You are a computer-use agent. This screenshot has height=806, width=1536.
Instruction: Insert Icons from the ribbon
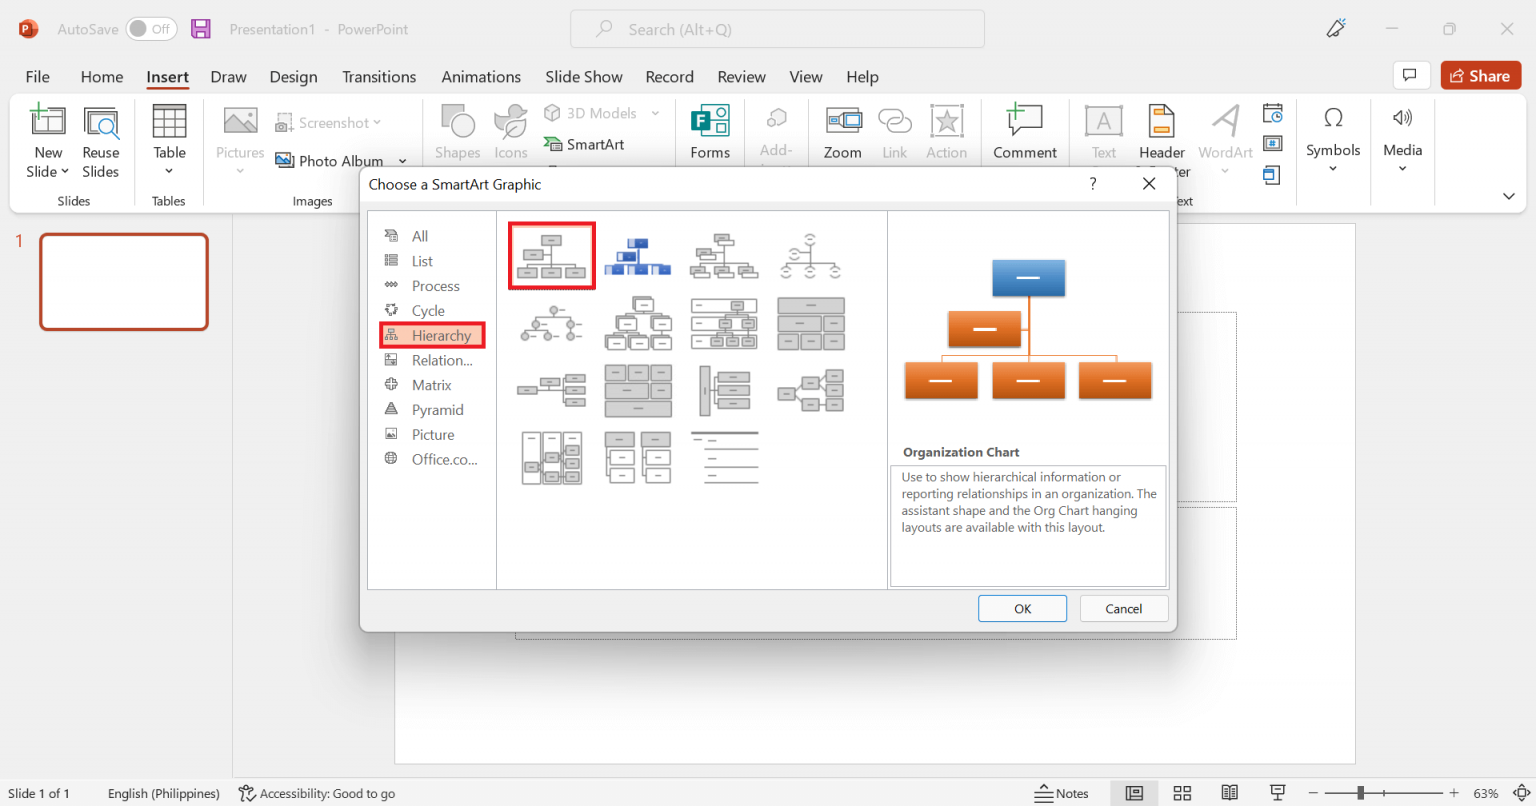(510, 131)
